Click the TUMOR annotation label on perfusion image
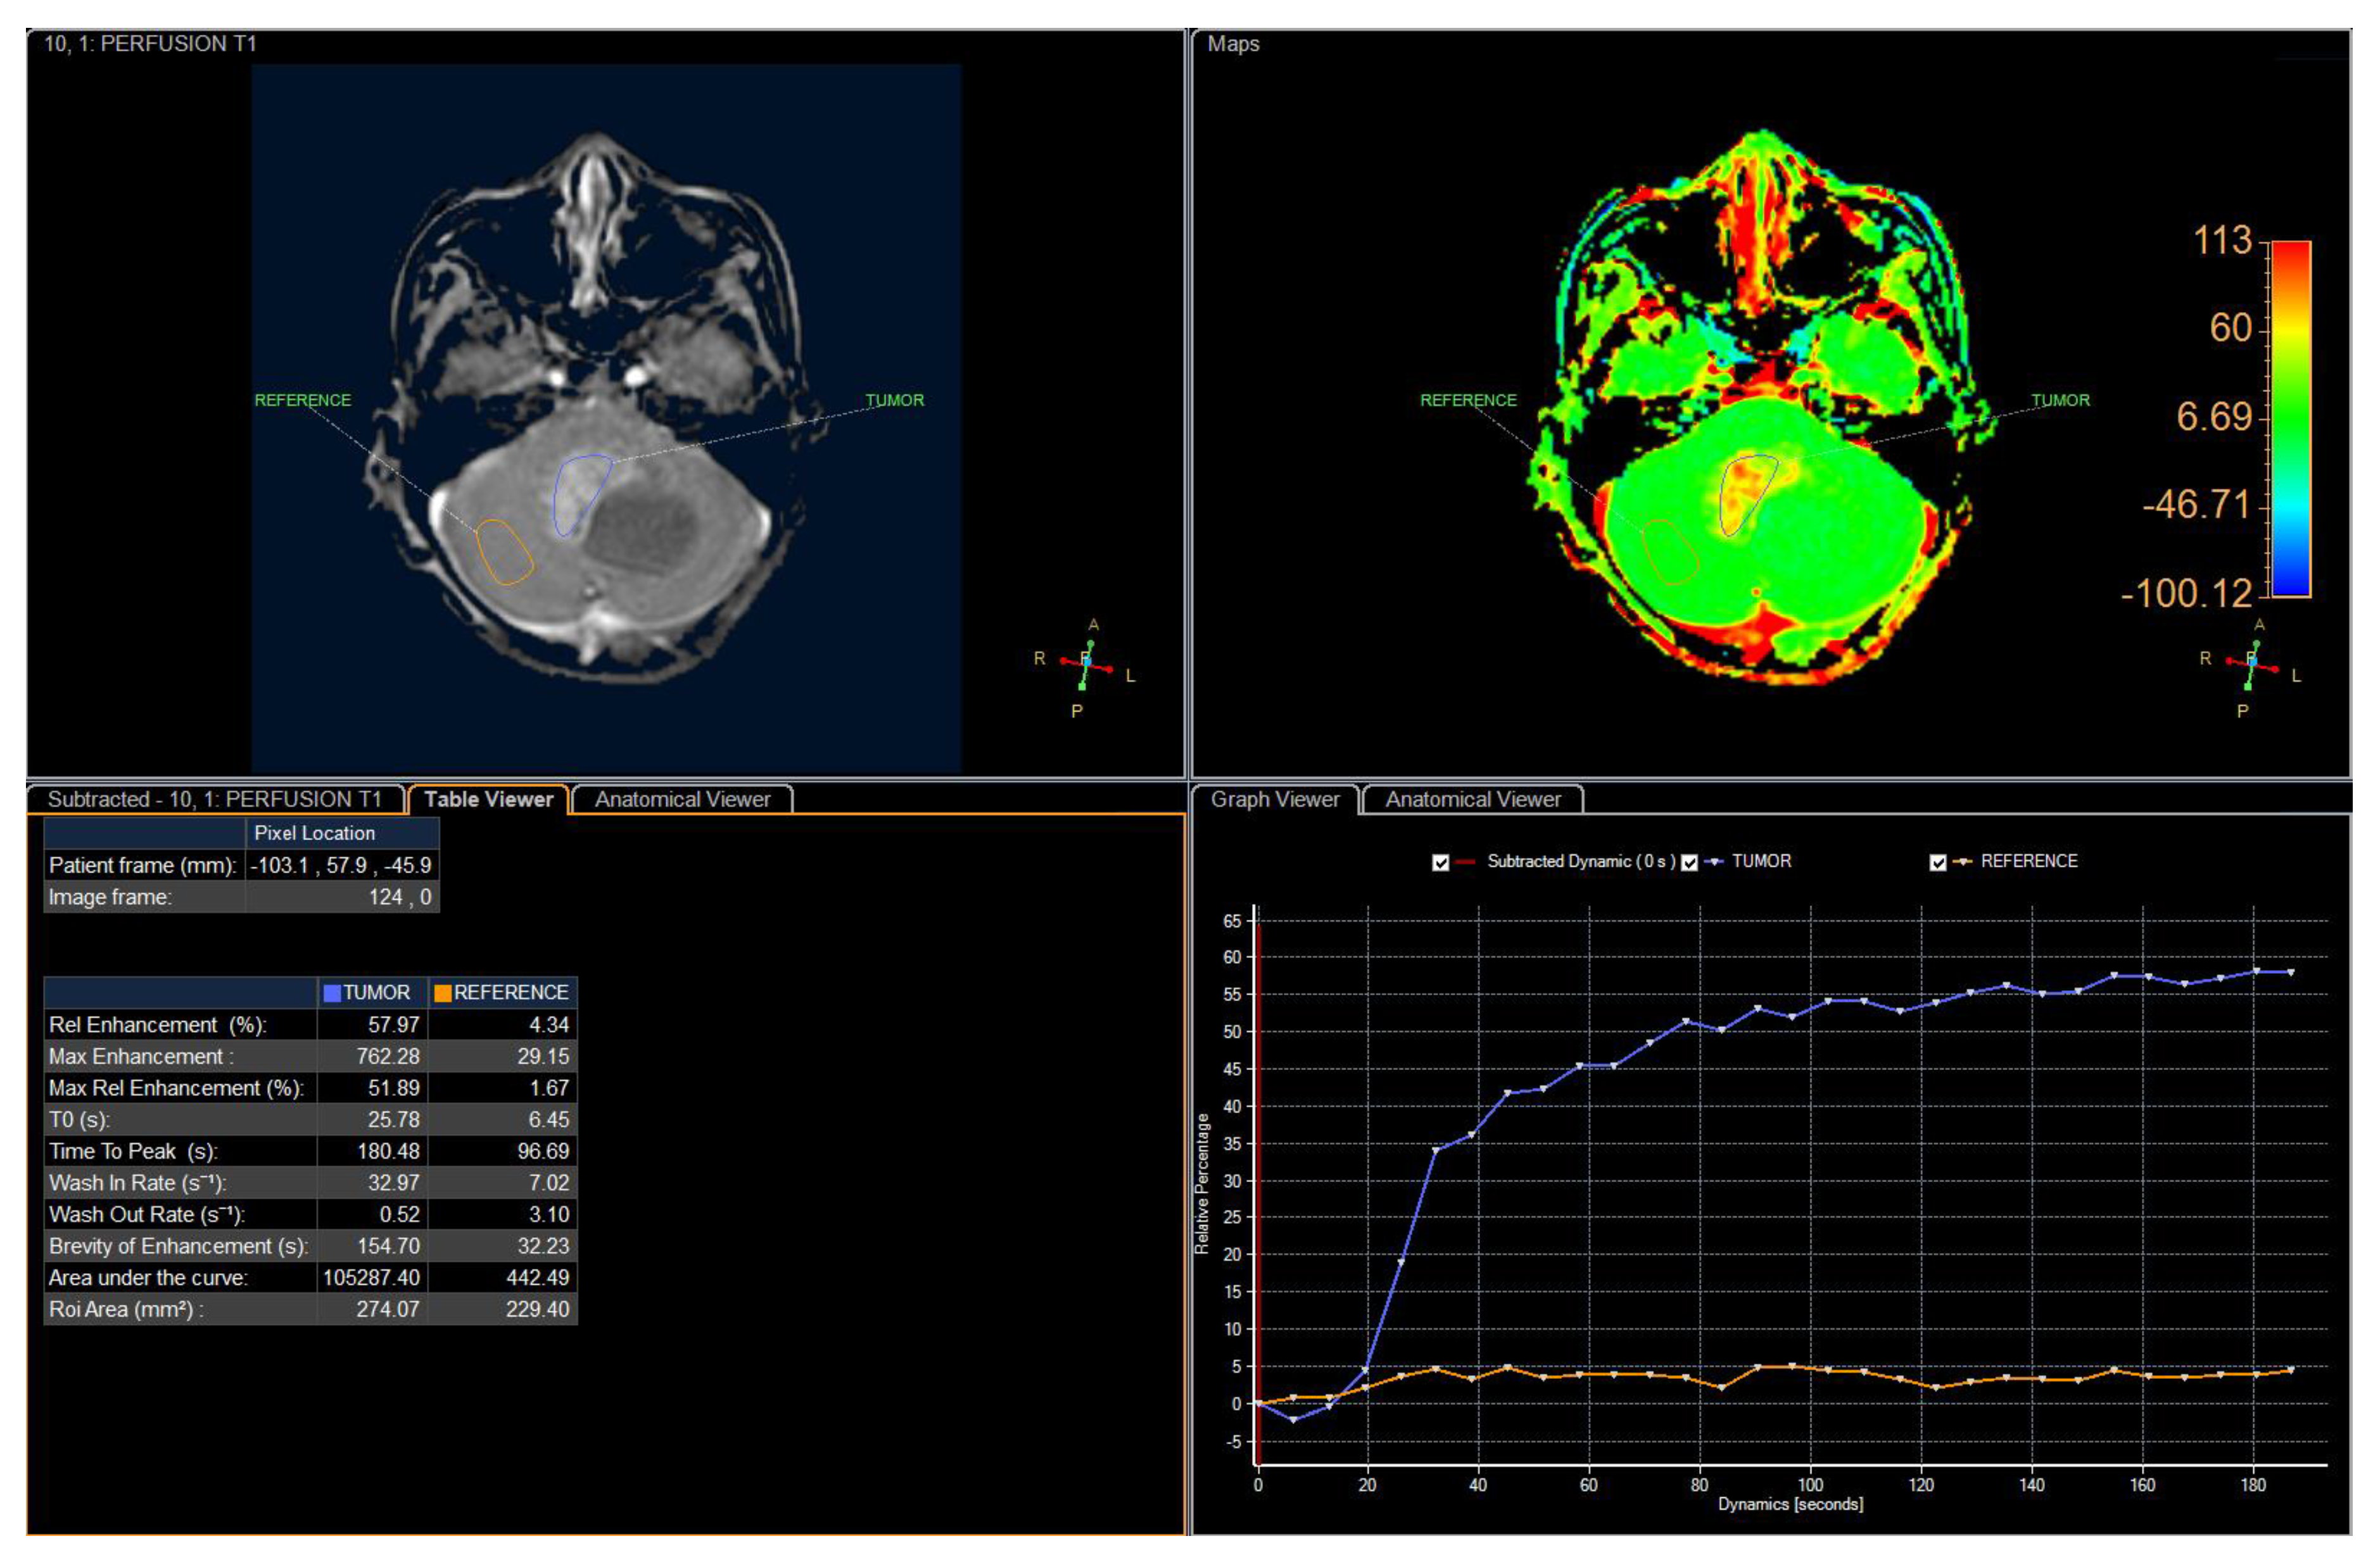 [x=894, y=400]
